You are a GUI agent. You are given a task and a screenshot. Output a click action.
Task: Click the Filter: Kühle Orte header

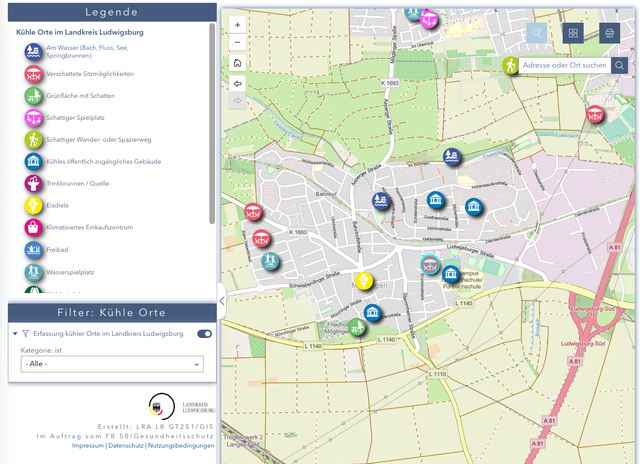coord(112,313)
